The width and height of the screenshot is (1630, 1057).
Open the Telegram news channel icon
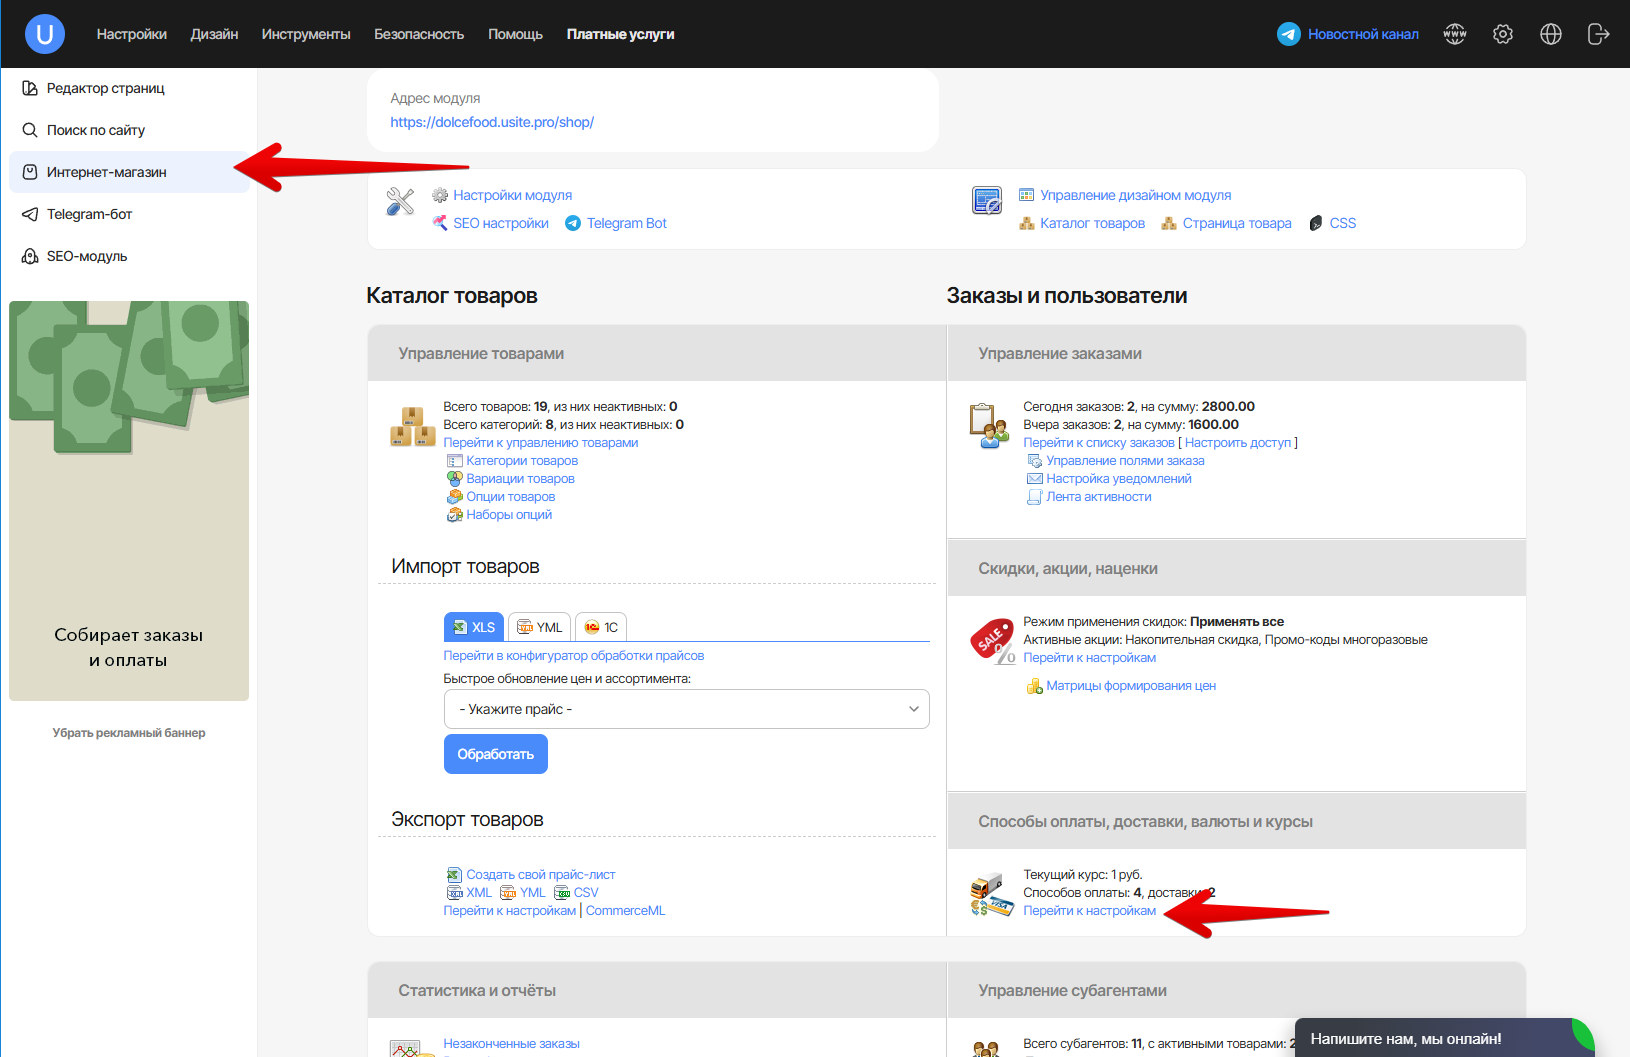coord(1288,34)
